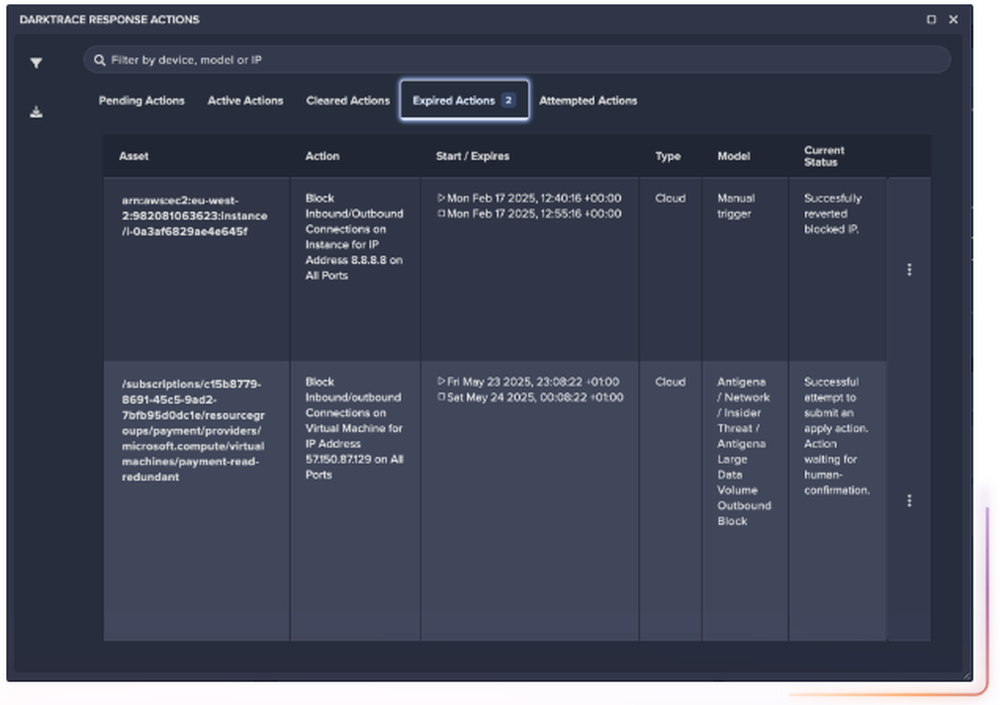Click the Cloud type in AWS instance row
Viewport: 1000px width, 705px height.
coord(670,198)
